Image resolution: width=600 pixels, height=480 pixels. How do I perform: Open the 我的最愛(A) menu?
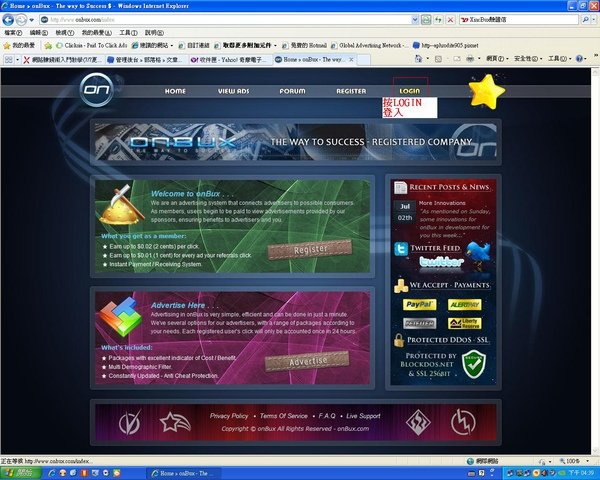coord(96,33)
